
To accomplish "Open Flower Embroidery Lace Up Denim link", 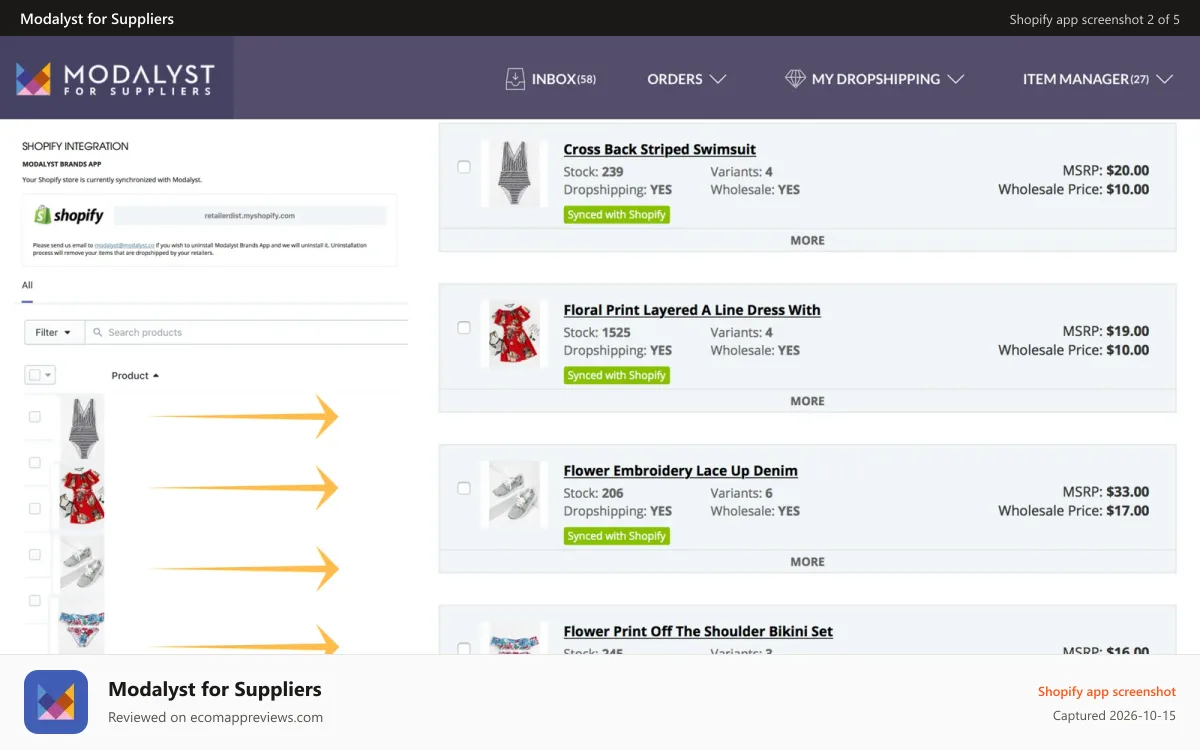I will [681, 471].
